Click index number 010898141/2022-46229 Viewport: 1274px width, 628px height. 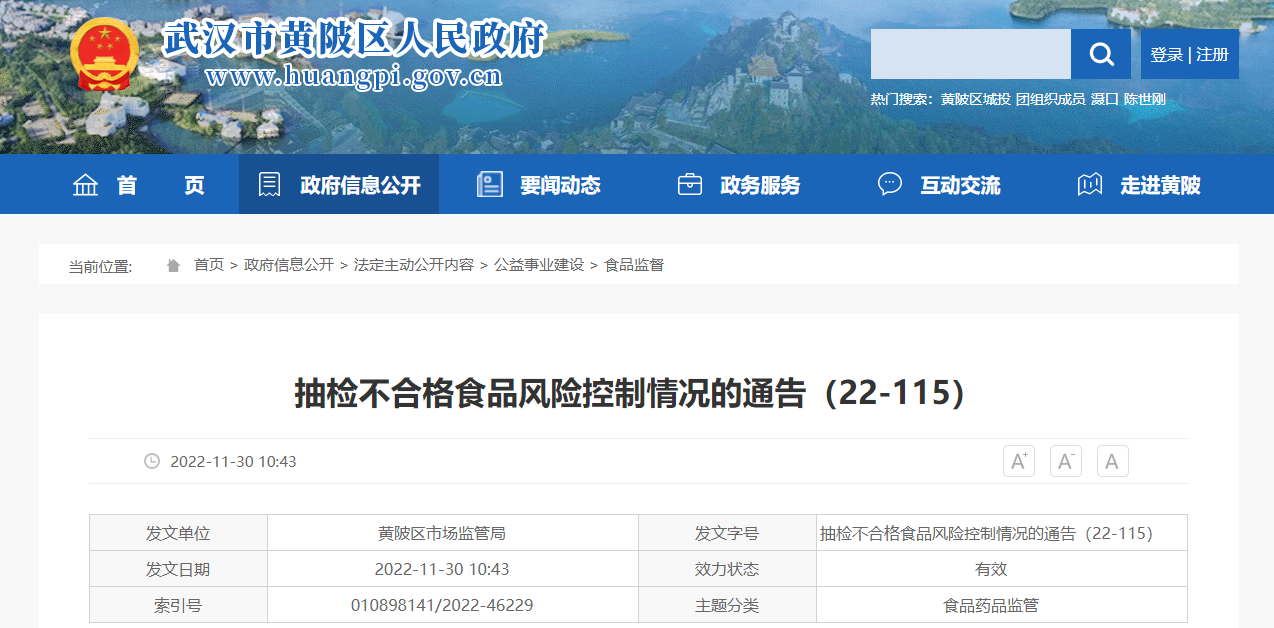442,605
